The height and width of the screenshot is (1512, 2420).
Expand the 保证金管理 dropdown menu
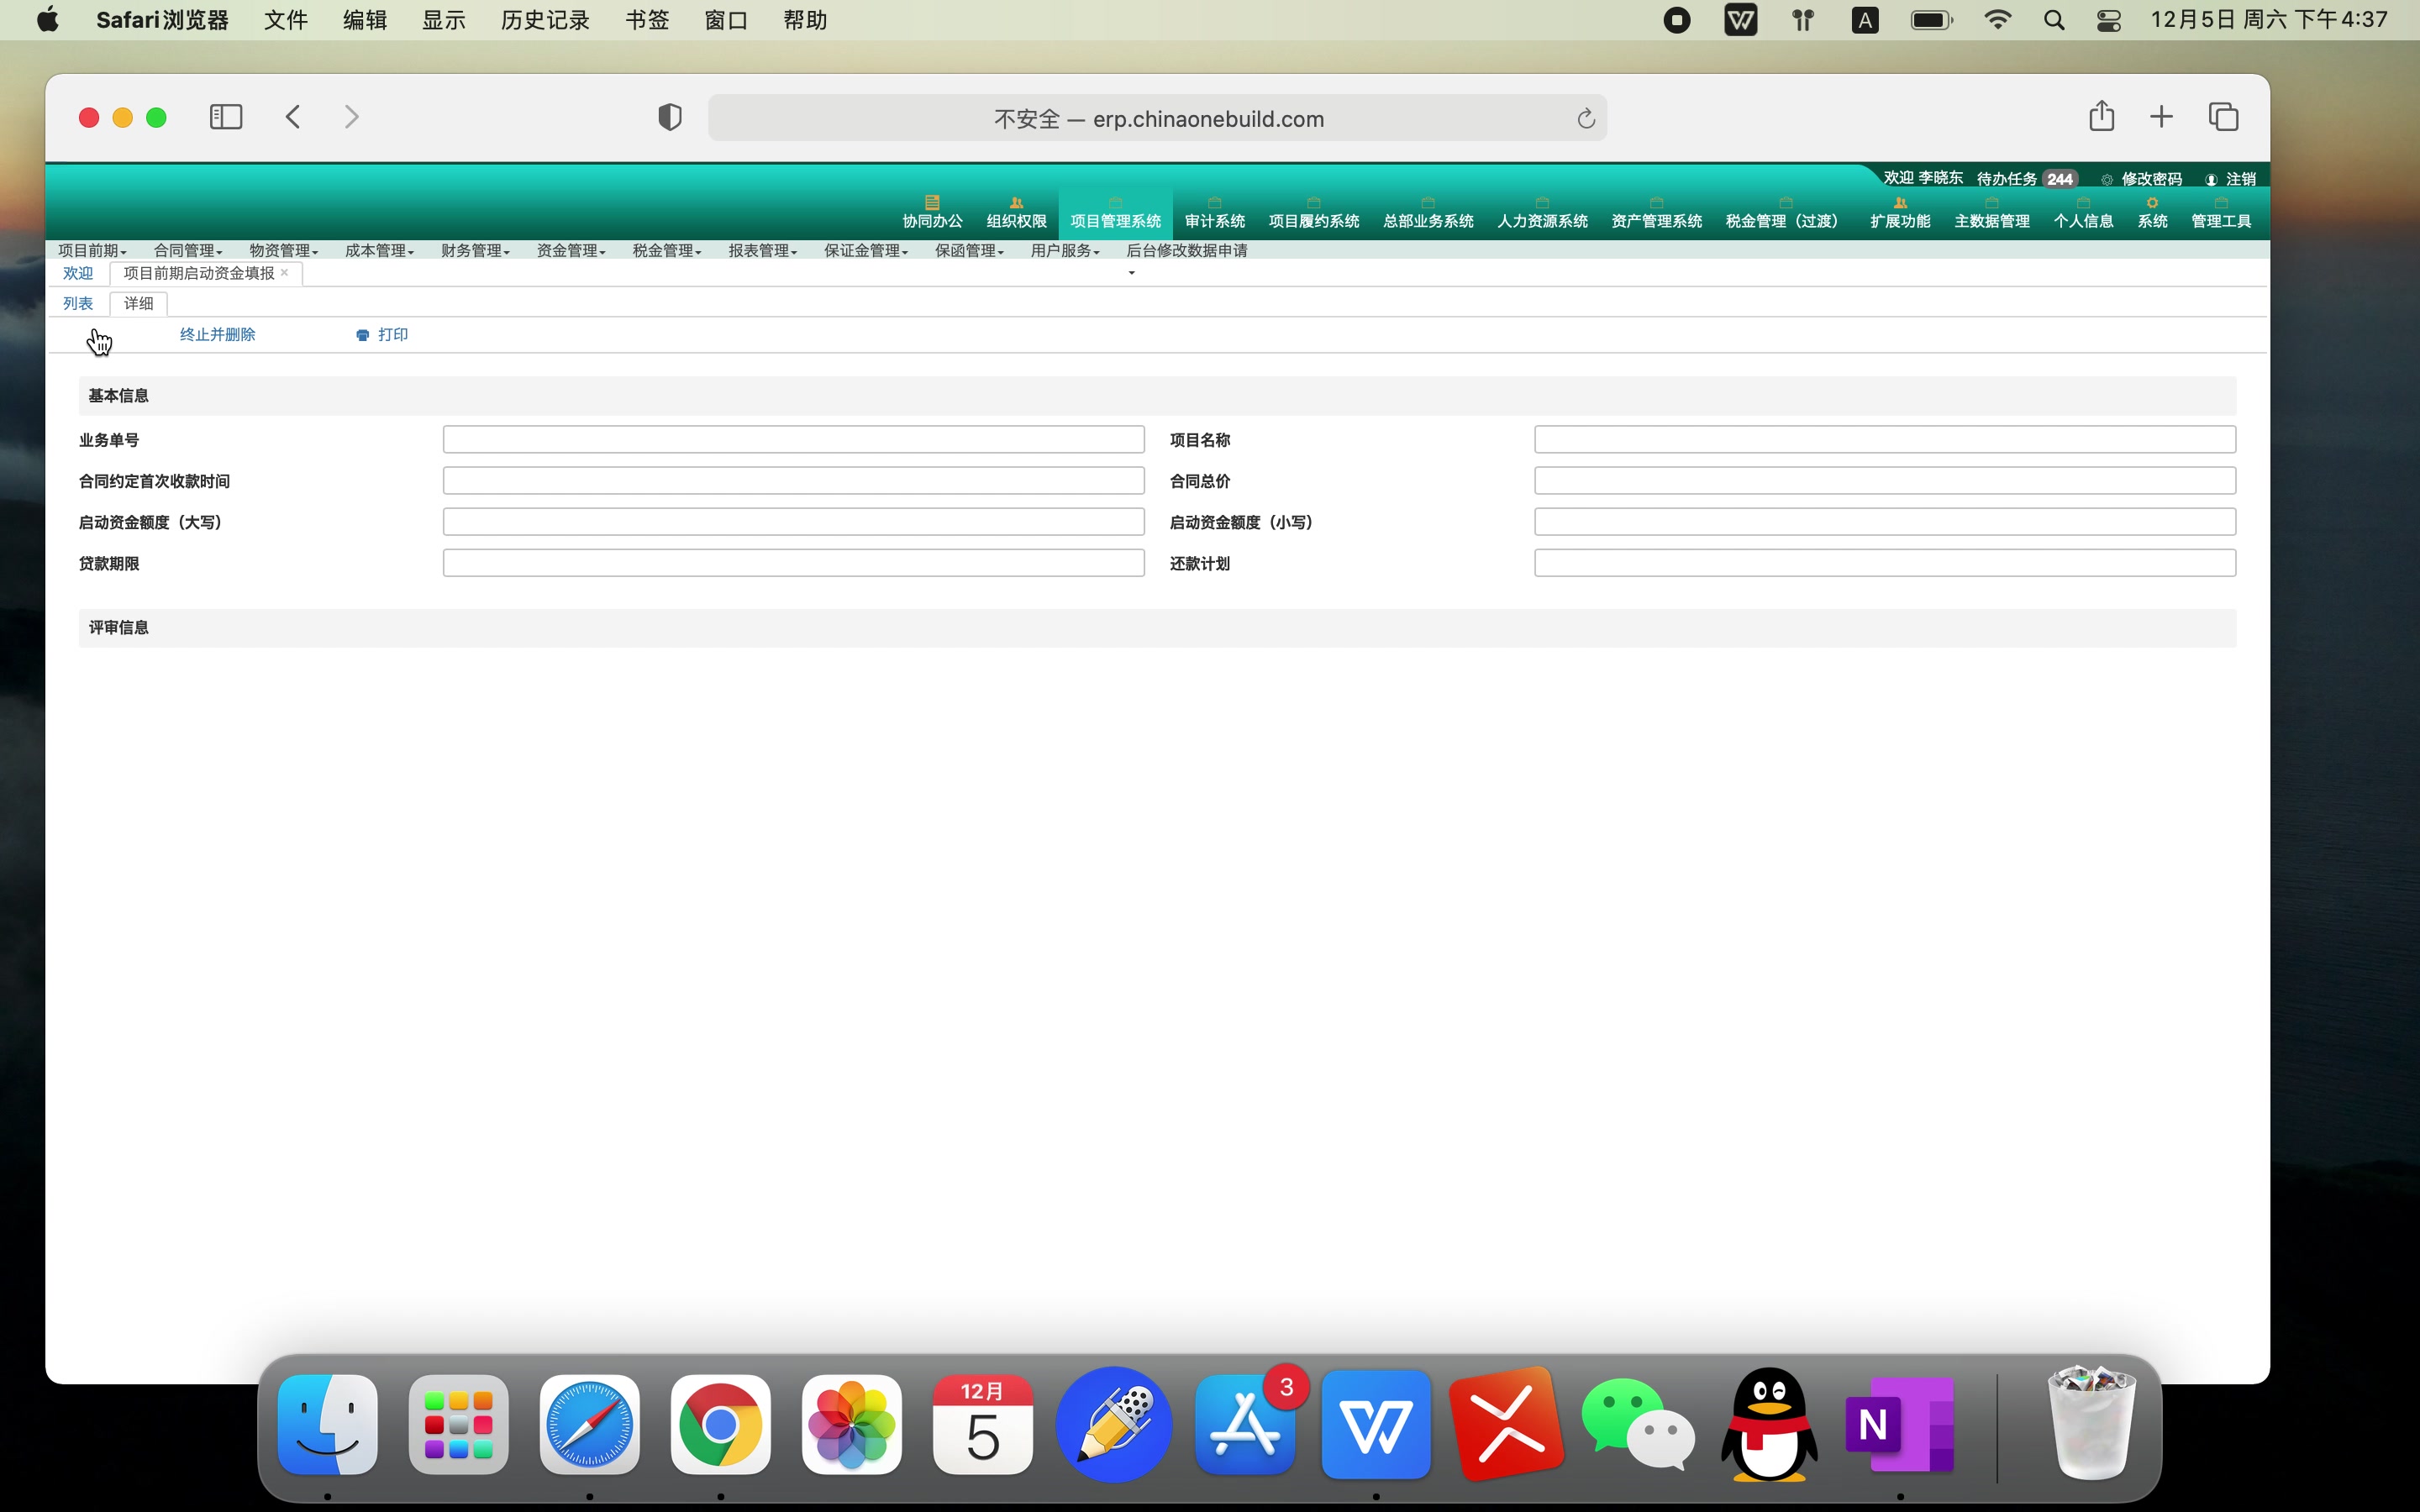coord(866,250)
